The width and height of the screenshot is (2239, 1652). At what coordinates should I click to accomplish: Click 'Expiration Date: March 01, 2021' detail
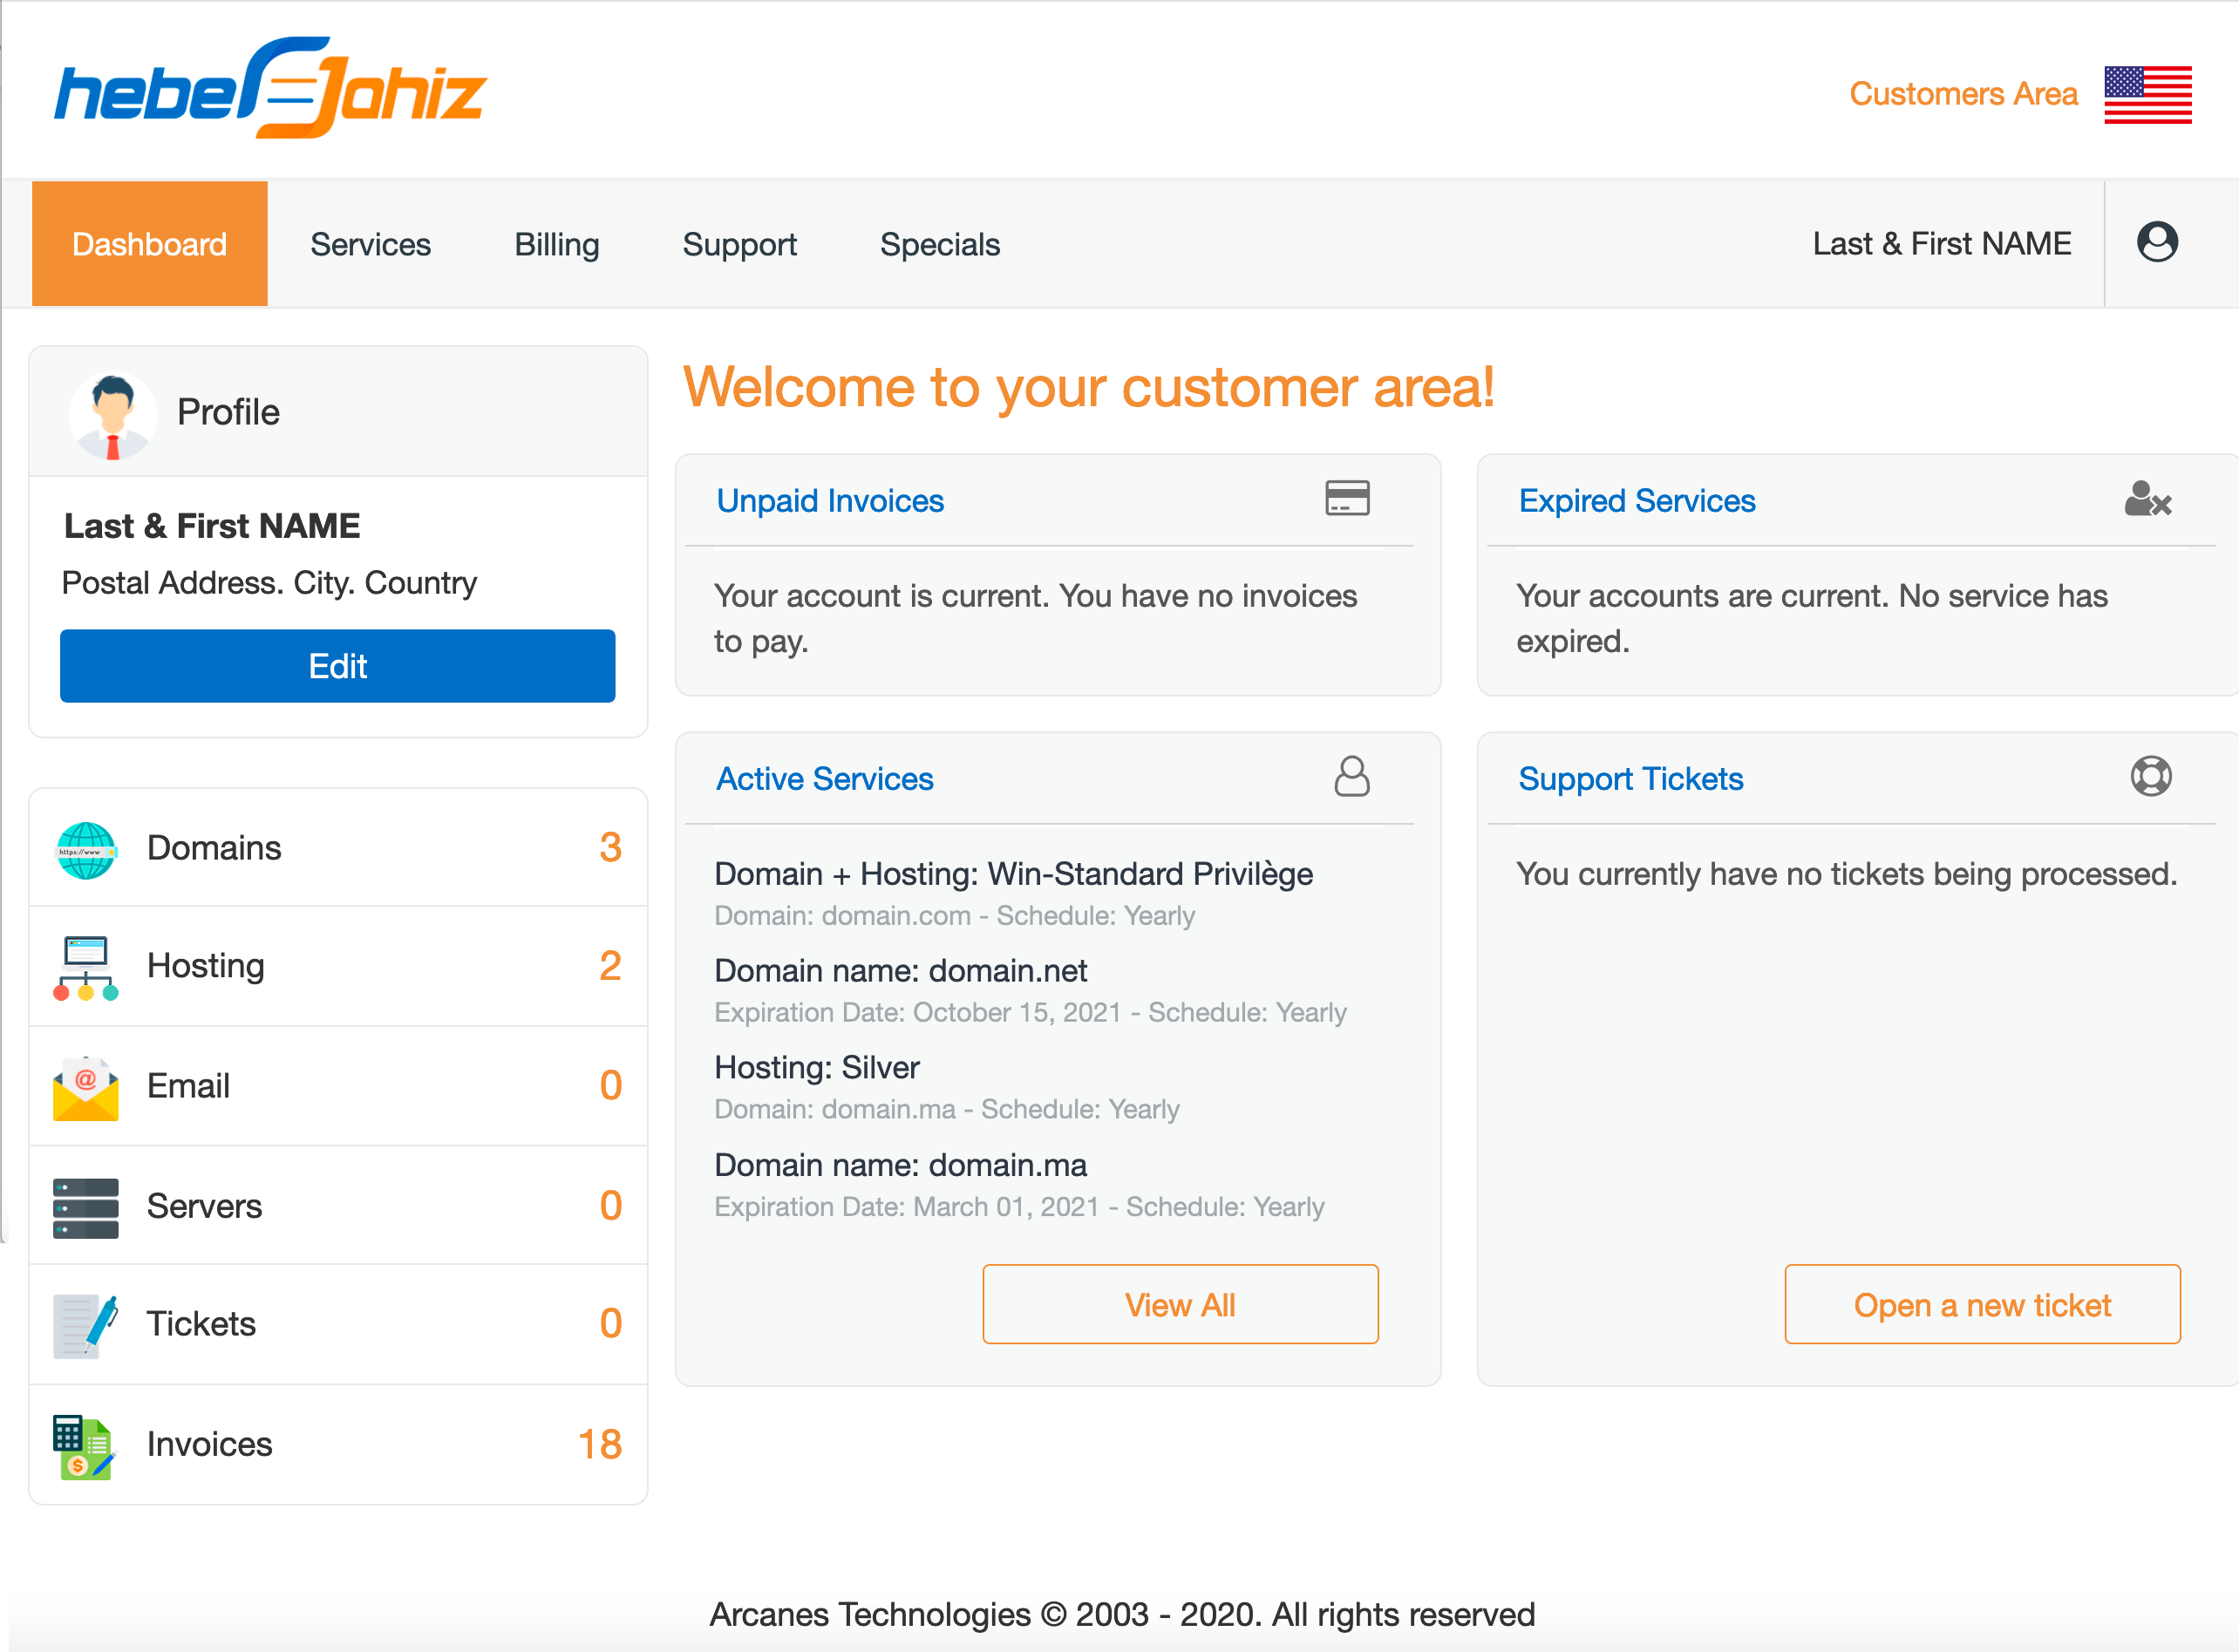tap(907, 1208)
